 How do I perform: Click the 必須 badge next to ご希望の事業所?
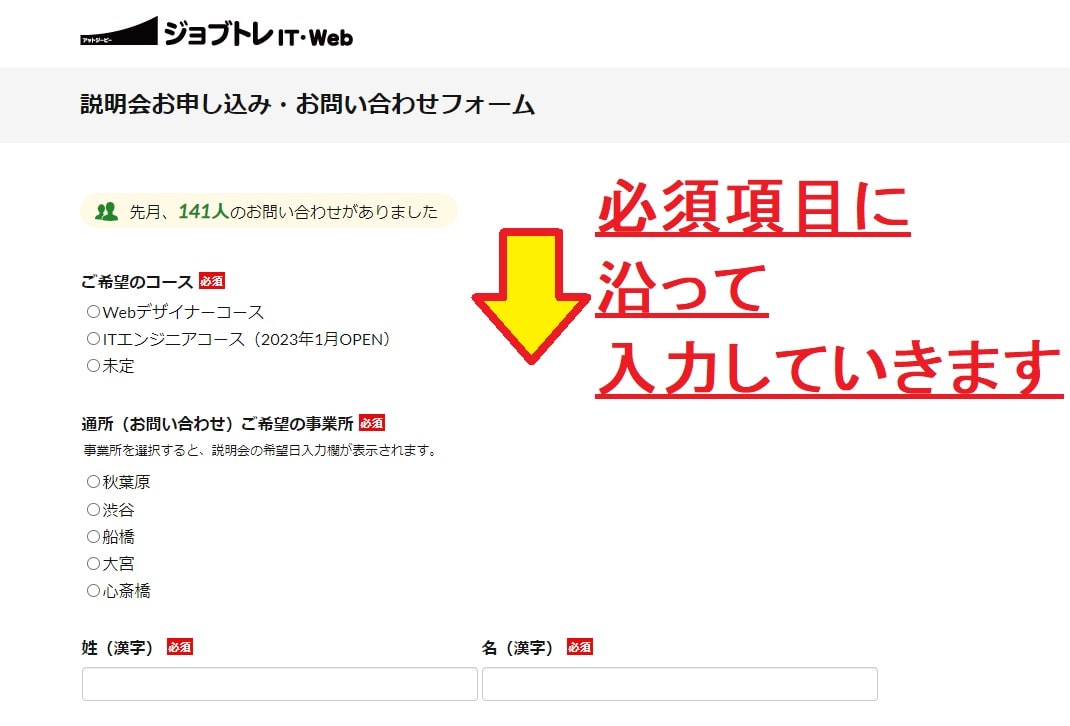(x=372, y=423)
